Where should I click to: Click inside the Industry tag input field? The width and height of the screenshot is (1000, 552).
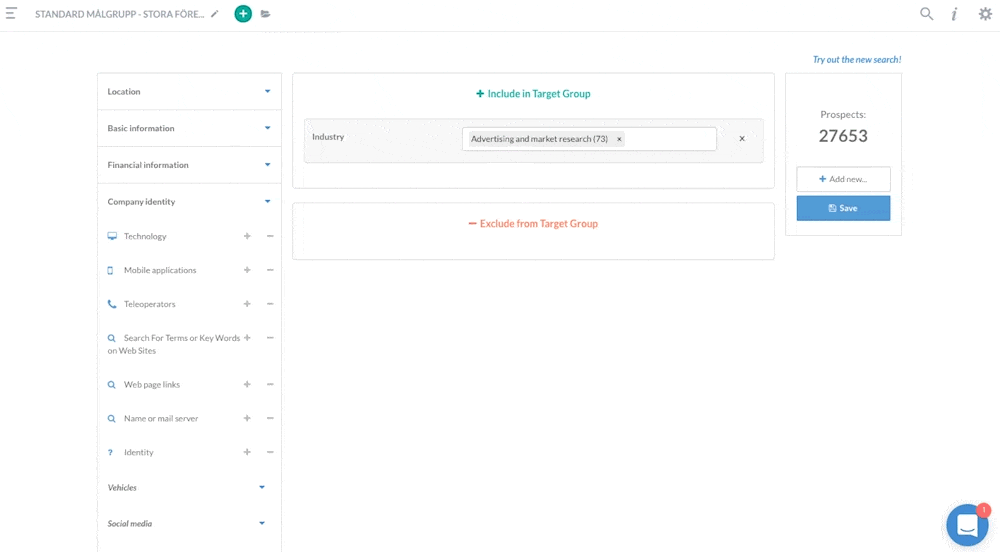pyautogui.click(x=670, y=139)
